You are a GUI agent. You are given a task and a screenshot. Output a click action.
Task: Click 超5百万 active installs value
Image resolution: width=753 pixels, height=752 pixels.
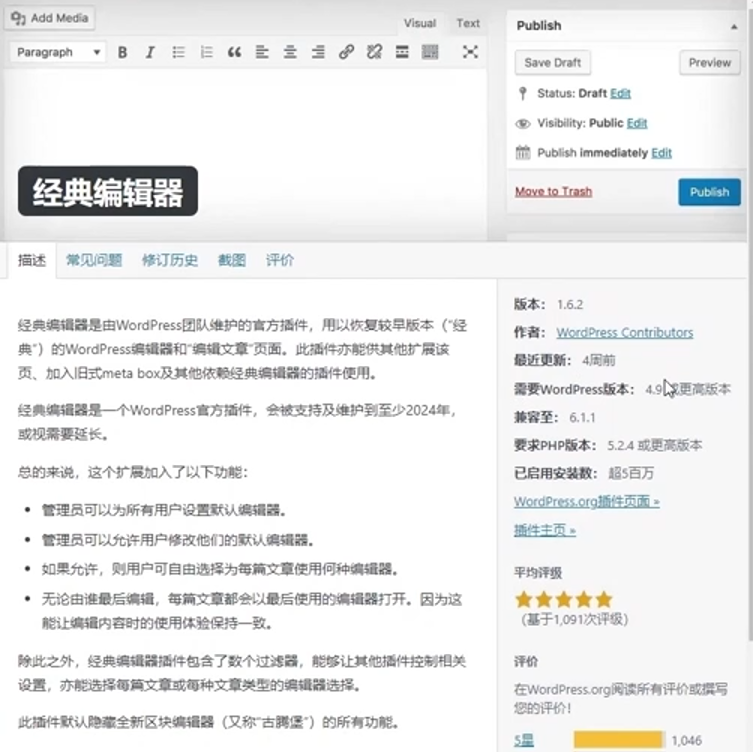[631, 473]
